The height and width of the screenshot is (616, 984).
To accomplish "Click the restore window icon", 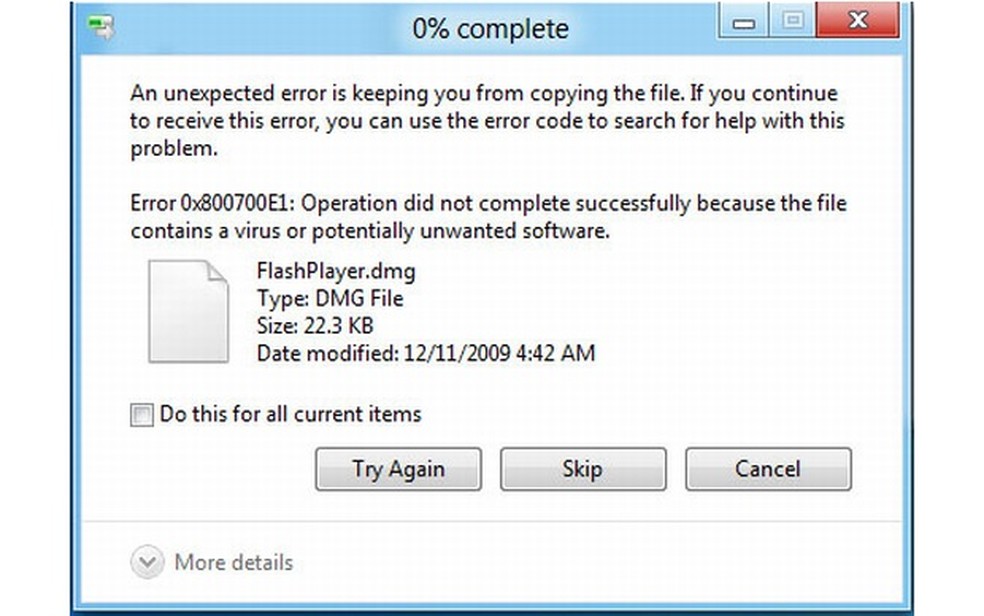I will (x=792, y=19).
